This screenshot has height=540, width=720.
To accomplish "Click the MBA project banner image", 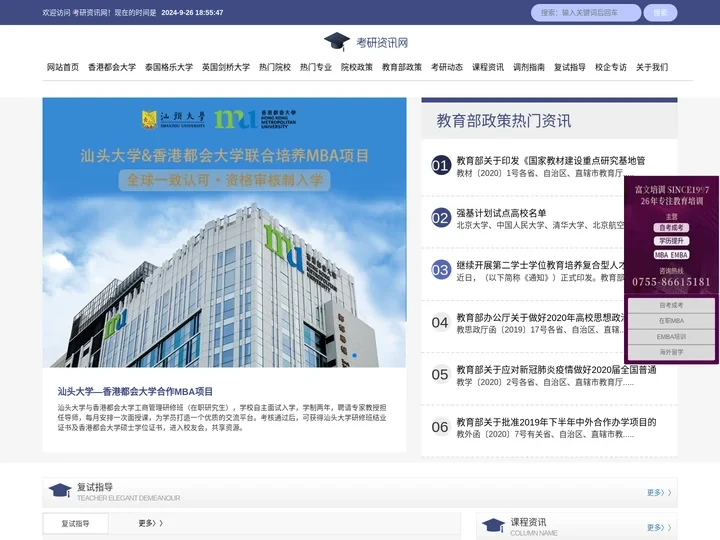I will 225,232.
